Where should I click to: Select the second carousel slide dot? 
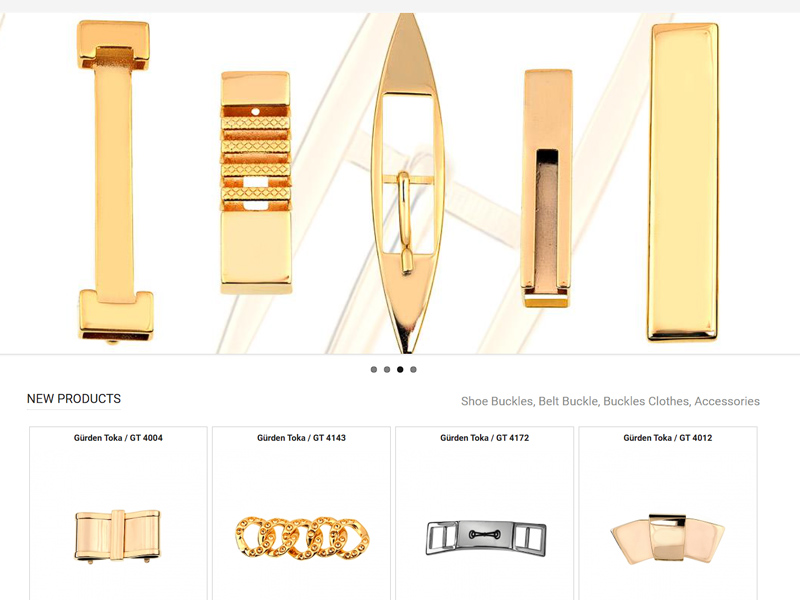(387, 369)
